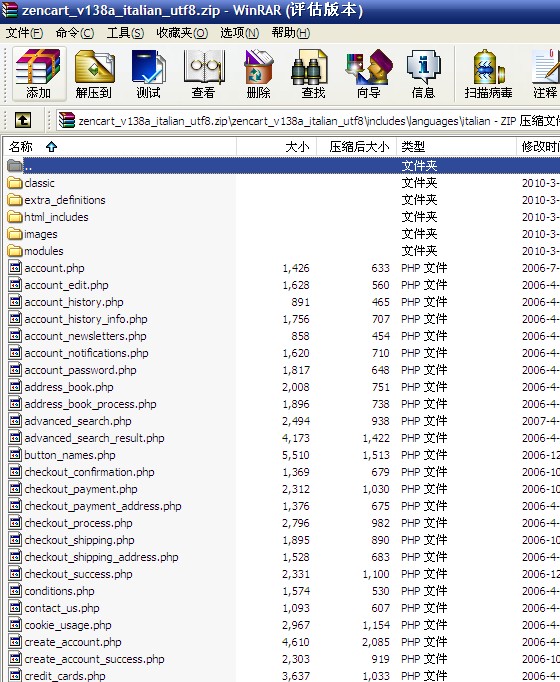Click the 解压到 (Extract to) icon
The image size is (560, 682).
click(x=94, y=74)
